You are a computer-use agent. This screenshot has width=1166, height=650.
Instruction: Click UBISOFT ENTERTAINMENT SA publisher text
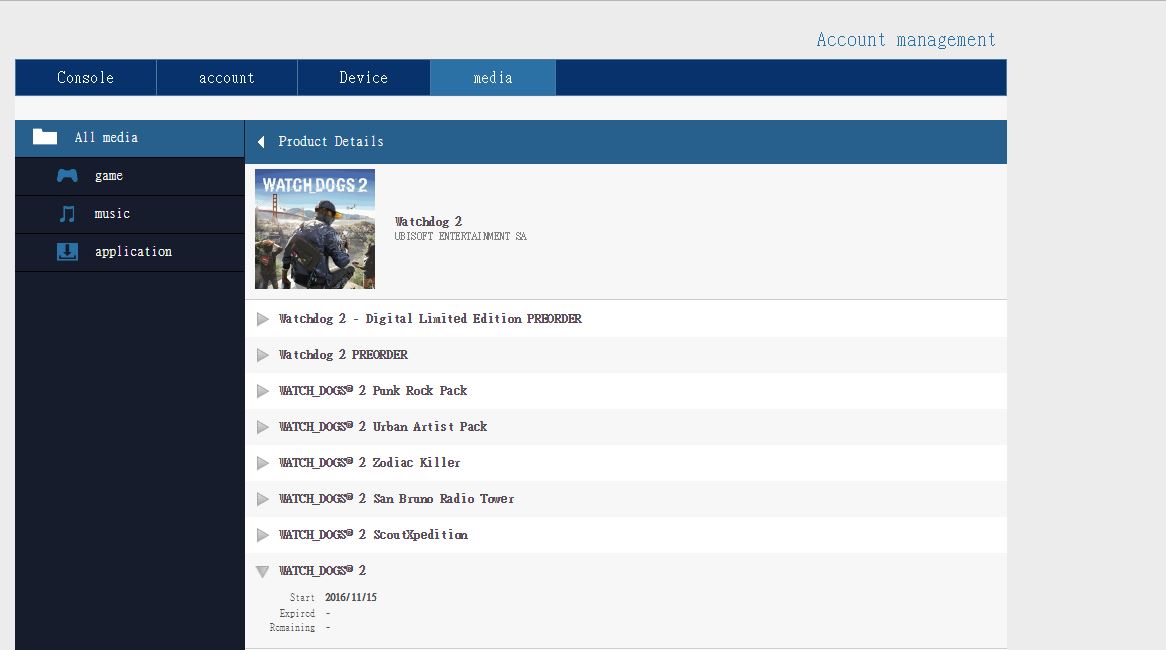pyautogui.click(x=460, y=236)
